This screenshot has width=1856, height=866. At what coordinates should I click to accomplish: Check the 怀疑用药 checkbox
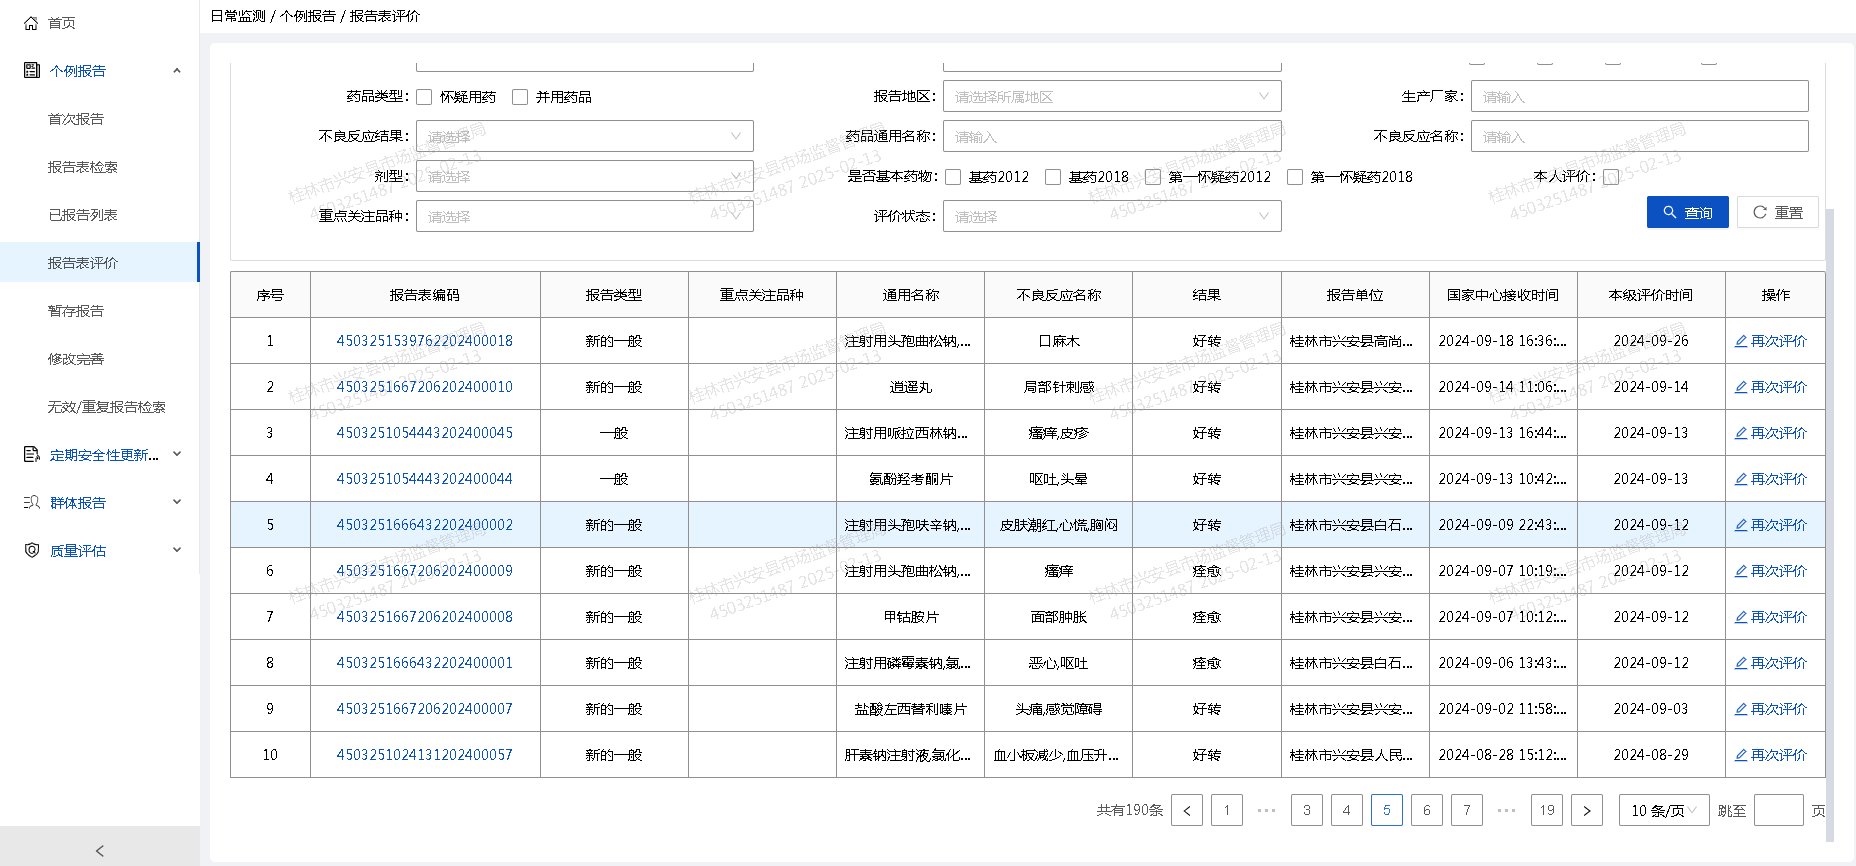[424, 97]
